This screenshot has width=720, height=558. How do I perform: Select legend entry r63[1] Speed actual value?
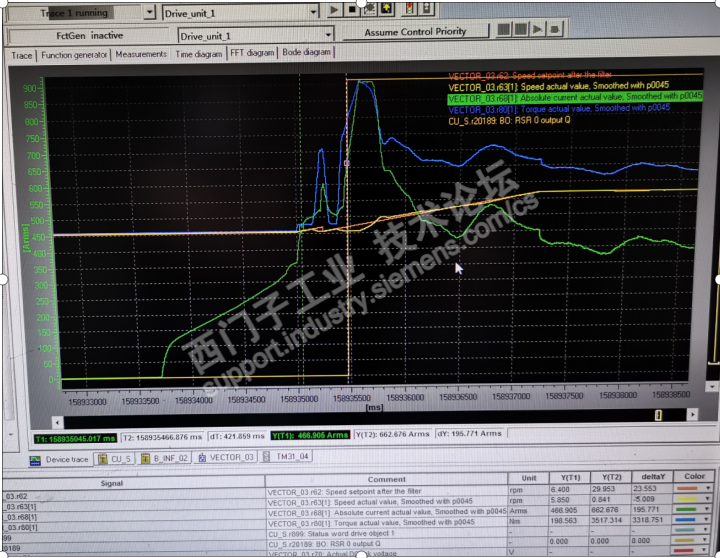tap(558, 86)
